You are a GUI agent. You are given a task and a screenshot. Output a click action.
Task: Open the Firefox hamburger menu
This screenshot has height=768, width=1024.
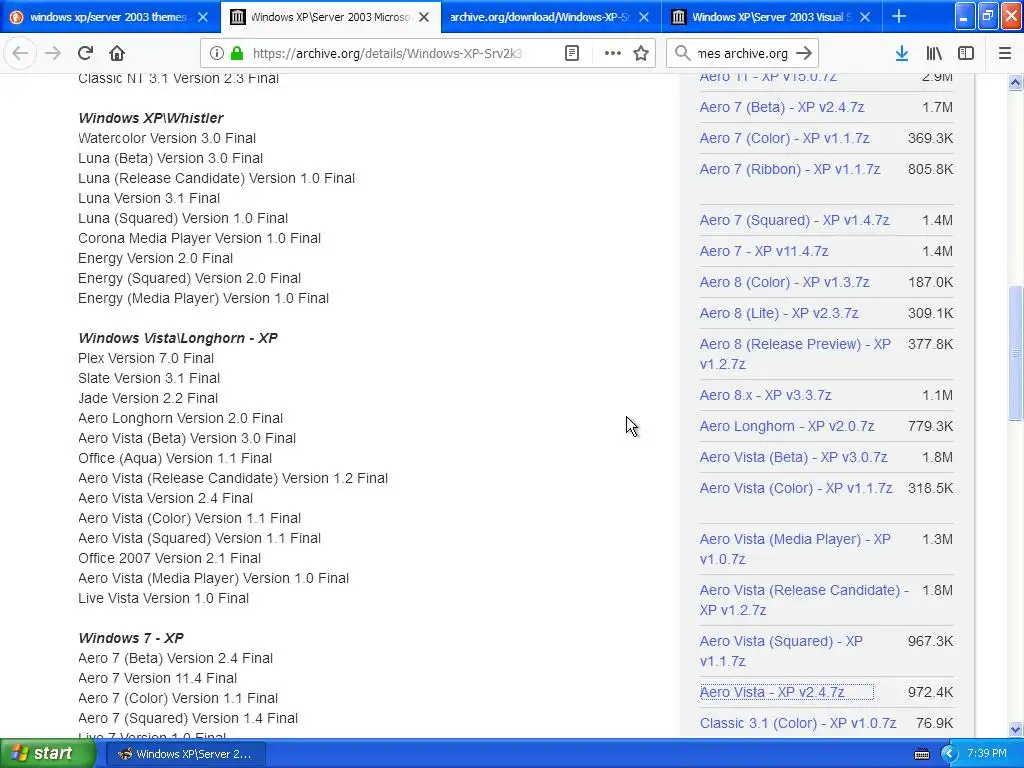coord(1005,53)
